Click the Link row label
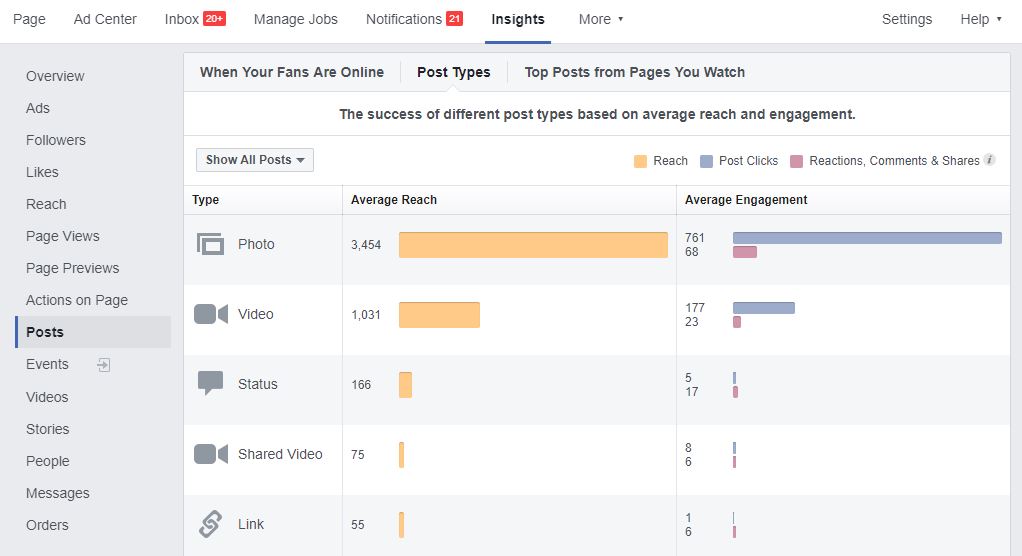Screen dimensions: 1022x556 tap(251, 524)
